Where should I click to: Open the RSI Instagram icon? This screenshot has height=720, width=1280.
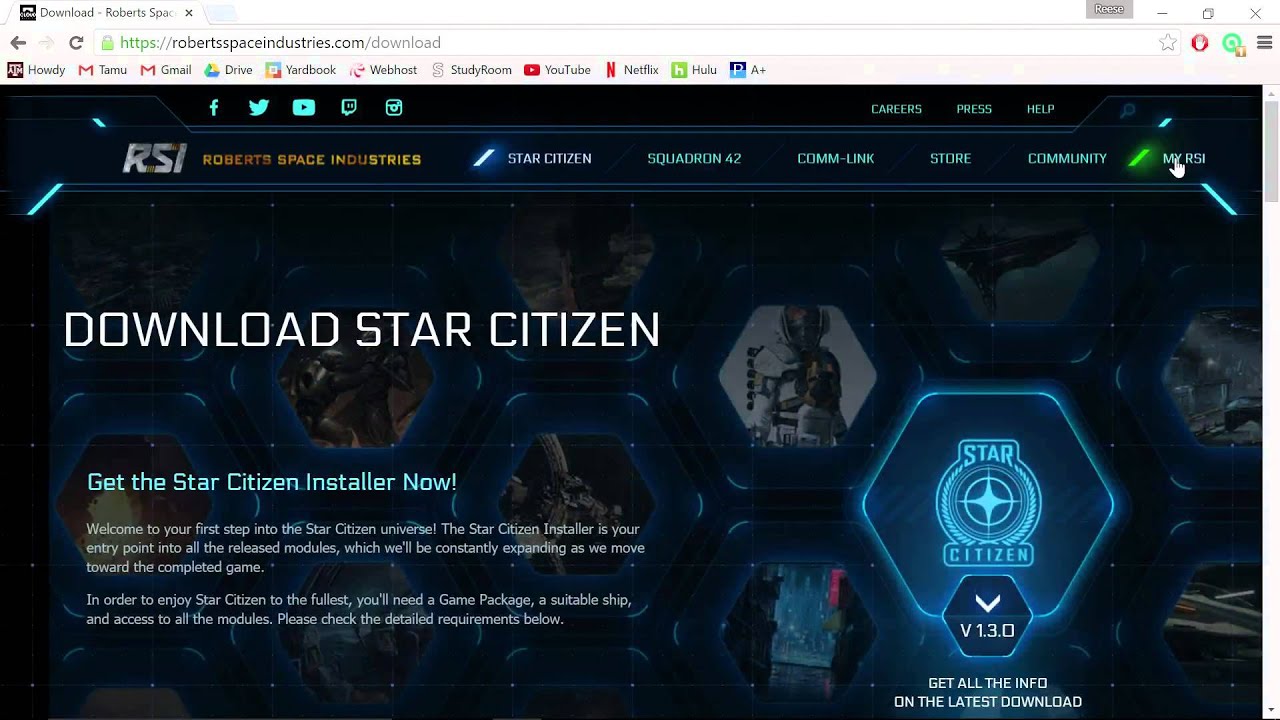click(x=394, y=108)
